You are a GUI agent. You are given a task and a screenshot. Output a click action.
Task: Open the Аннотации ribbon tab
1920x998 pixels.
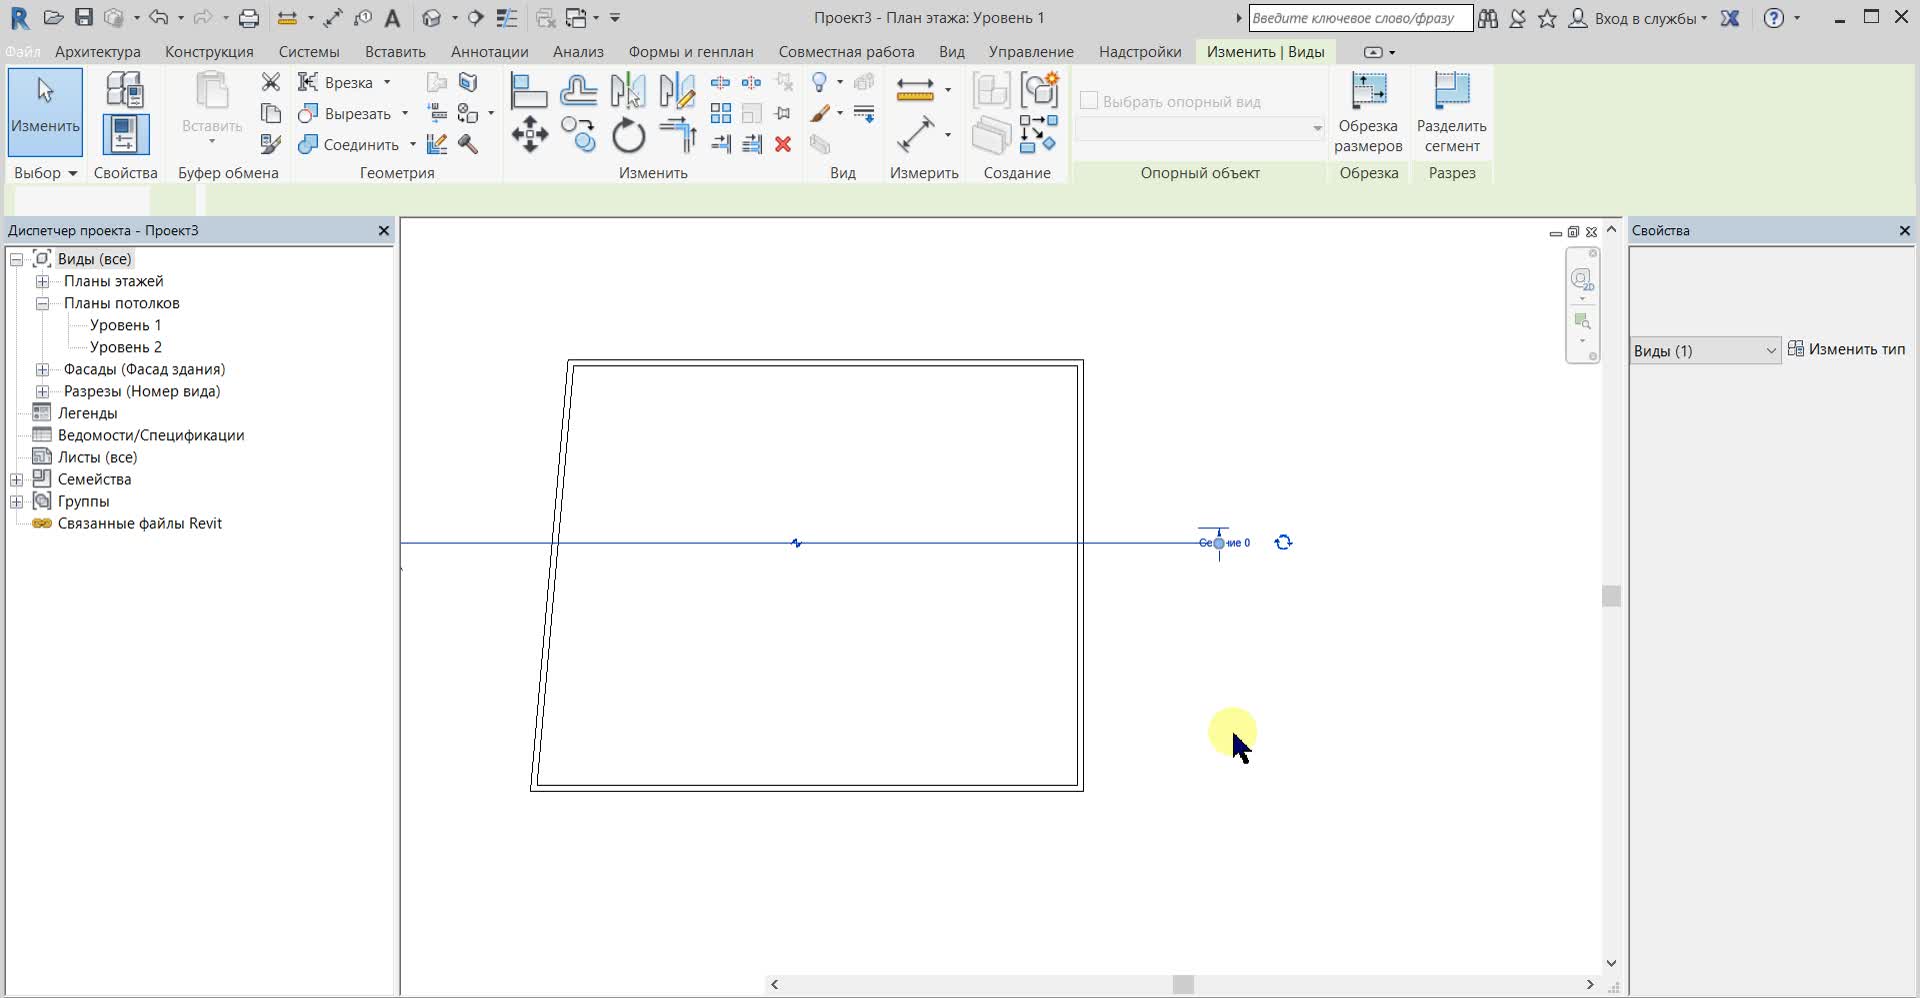(x=489, y=51)
